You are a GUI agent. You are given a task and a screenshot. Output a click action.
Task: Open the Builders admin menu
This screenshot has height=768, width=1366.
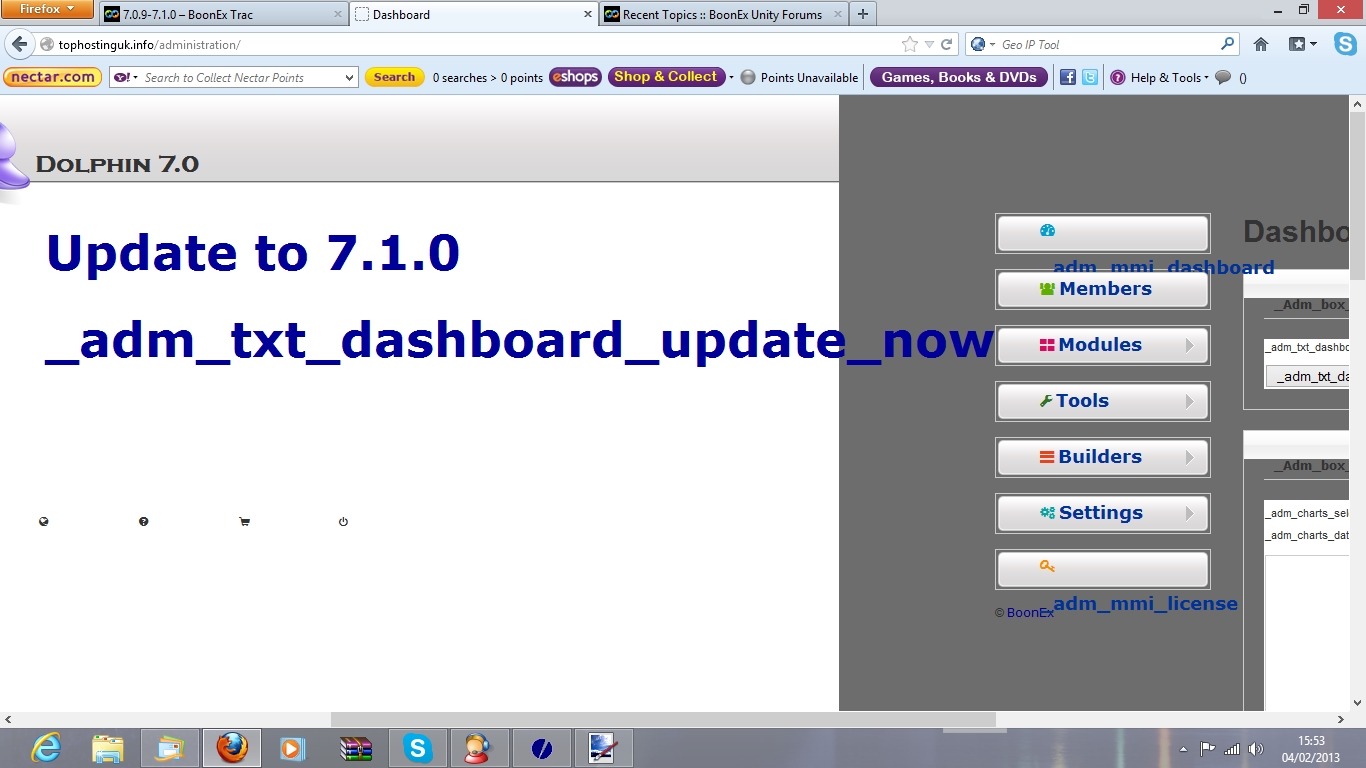tap(1102, 457)
